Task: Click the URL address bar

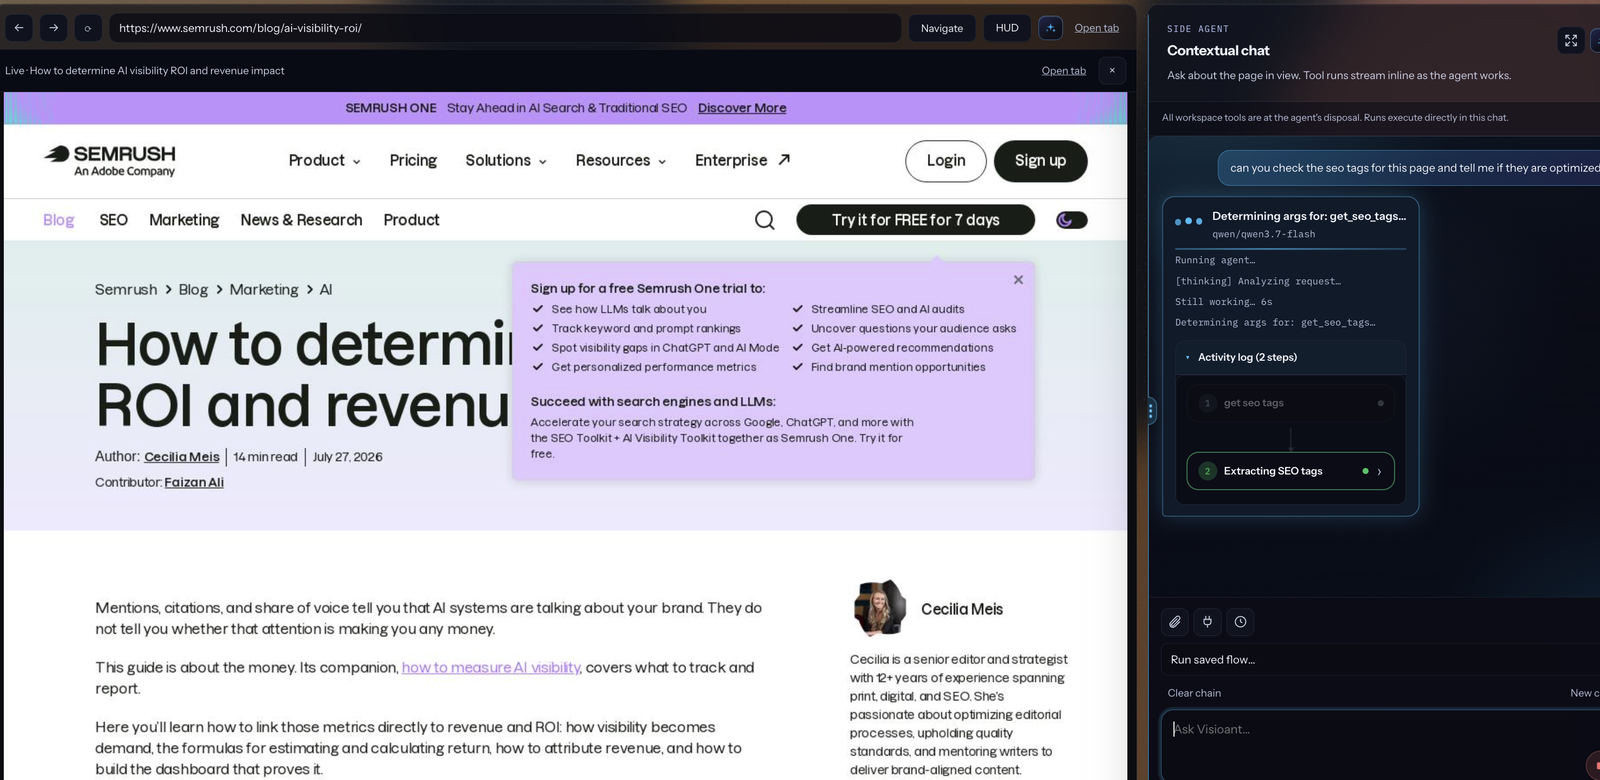Action: point(505,28)
